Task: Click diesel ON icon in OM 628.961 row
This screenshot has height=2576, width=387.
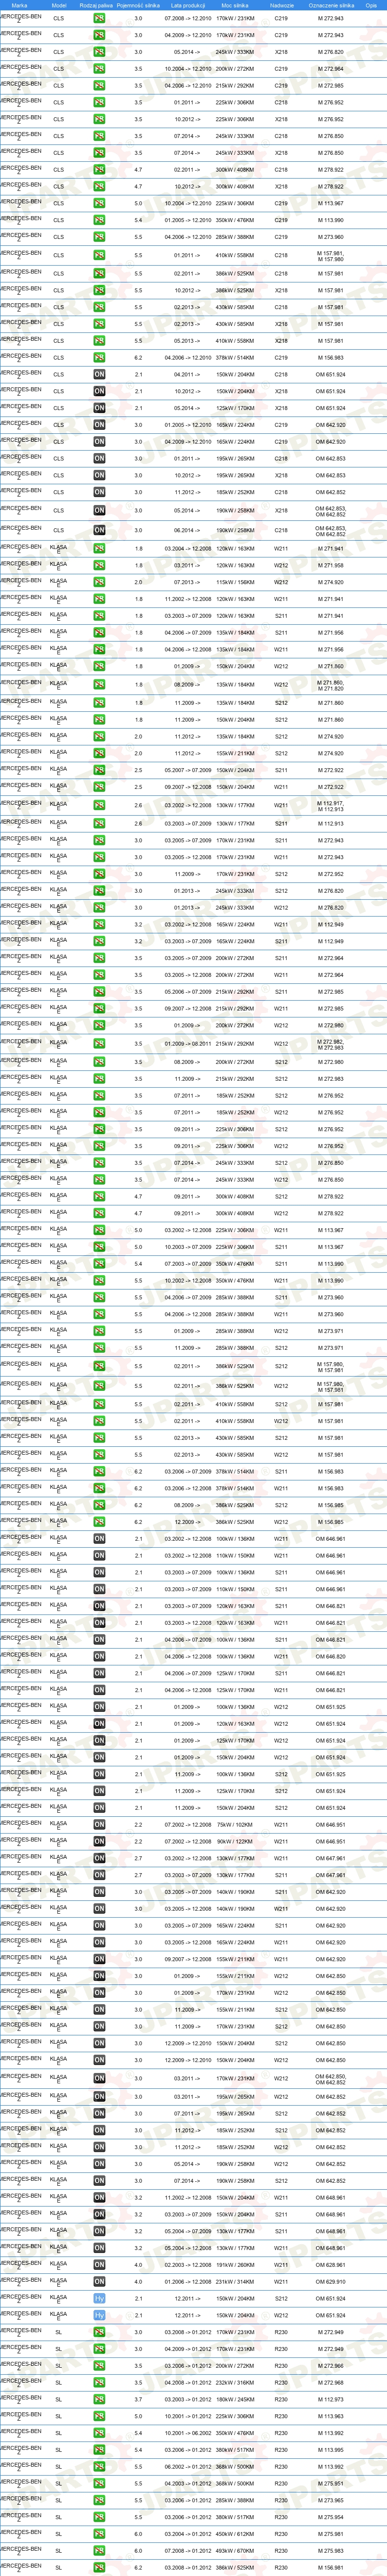Action: pyautogui.click(x=99, y=2264)
